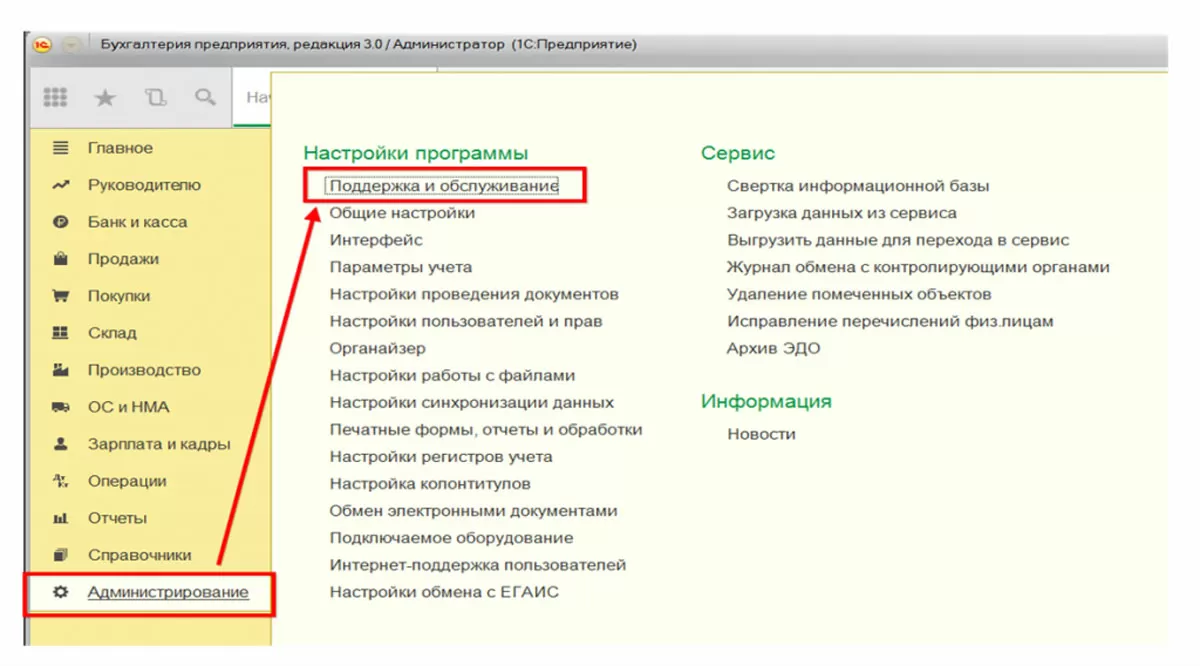Select the Продажи section
Screen dimensions: 1200x666
click(123, 259)
